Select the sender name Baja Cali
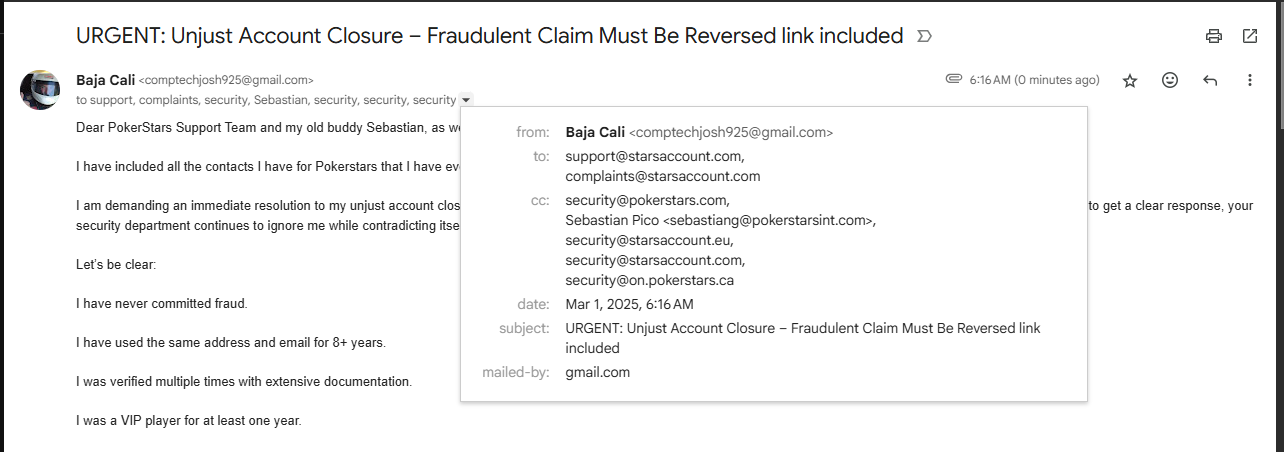The width and height of the screenshot is (1284, 452). 105,80
